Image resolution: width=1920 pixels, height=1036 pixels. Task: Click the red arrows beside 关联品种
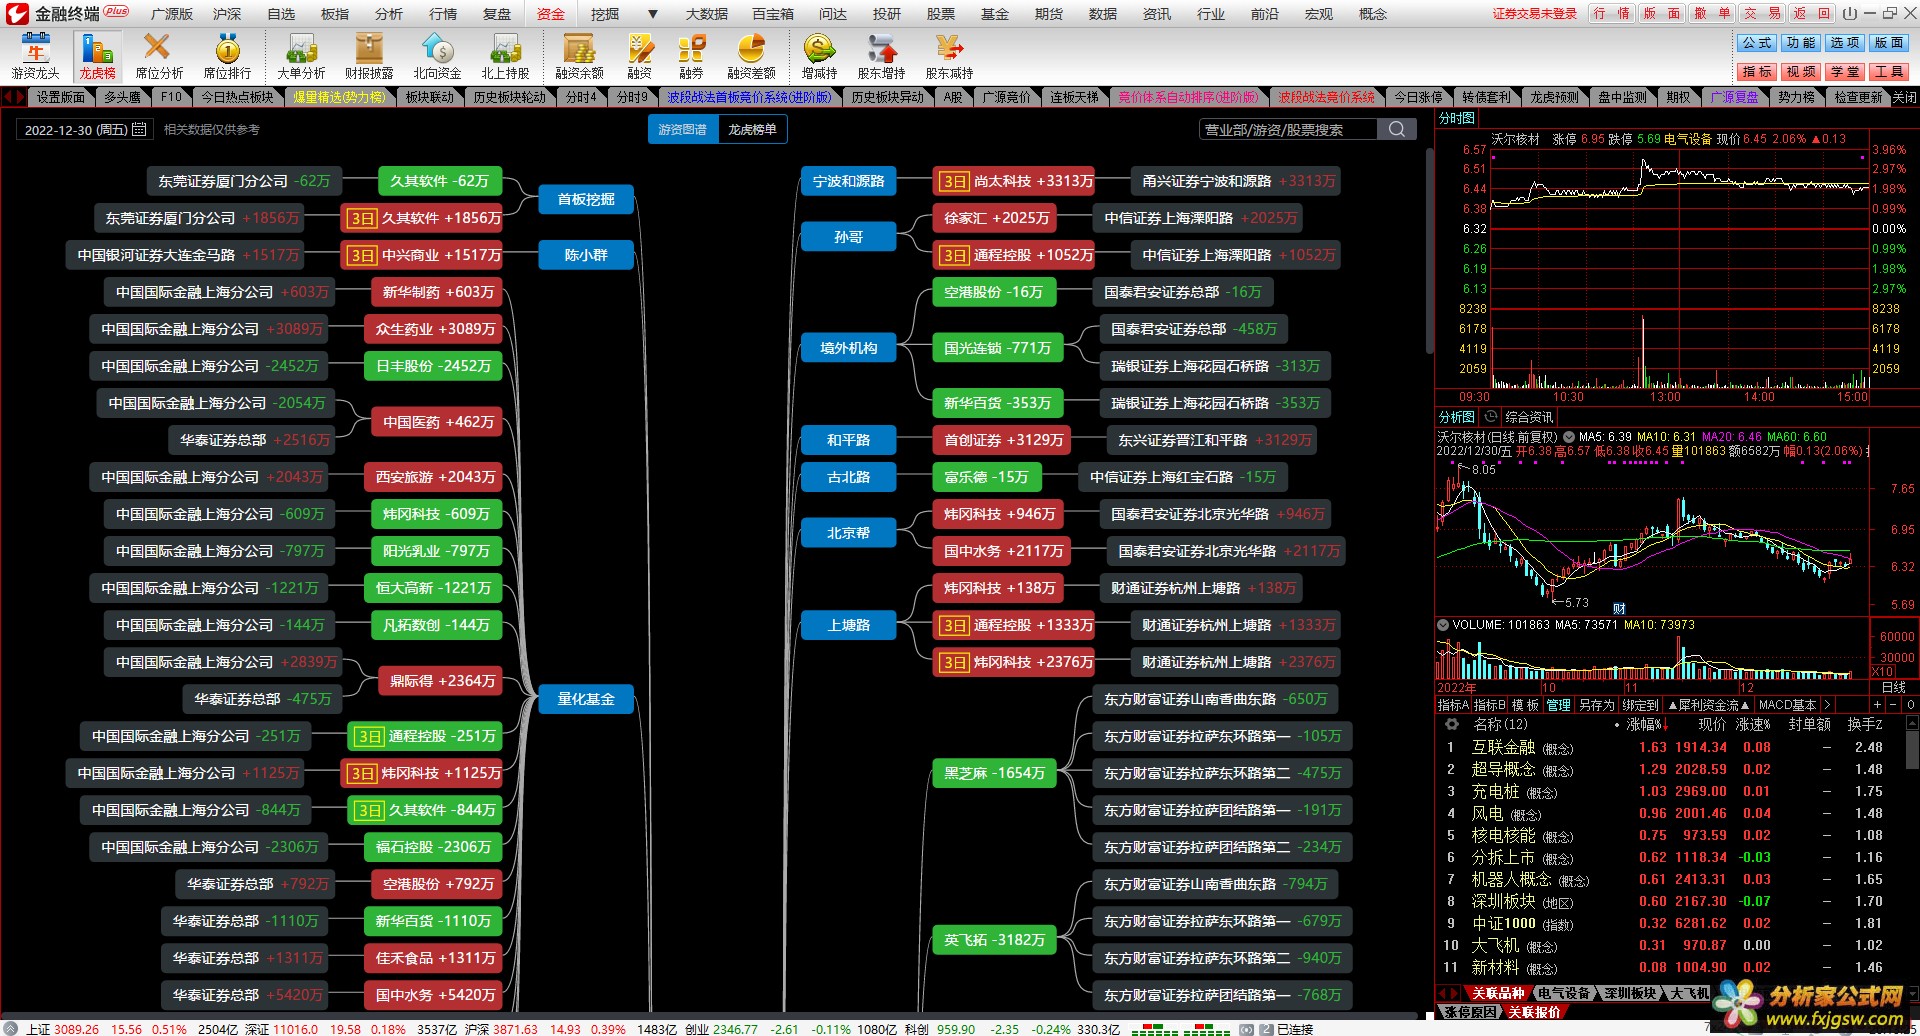click(x=1450, y=993)
